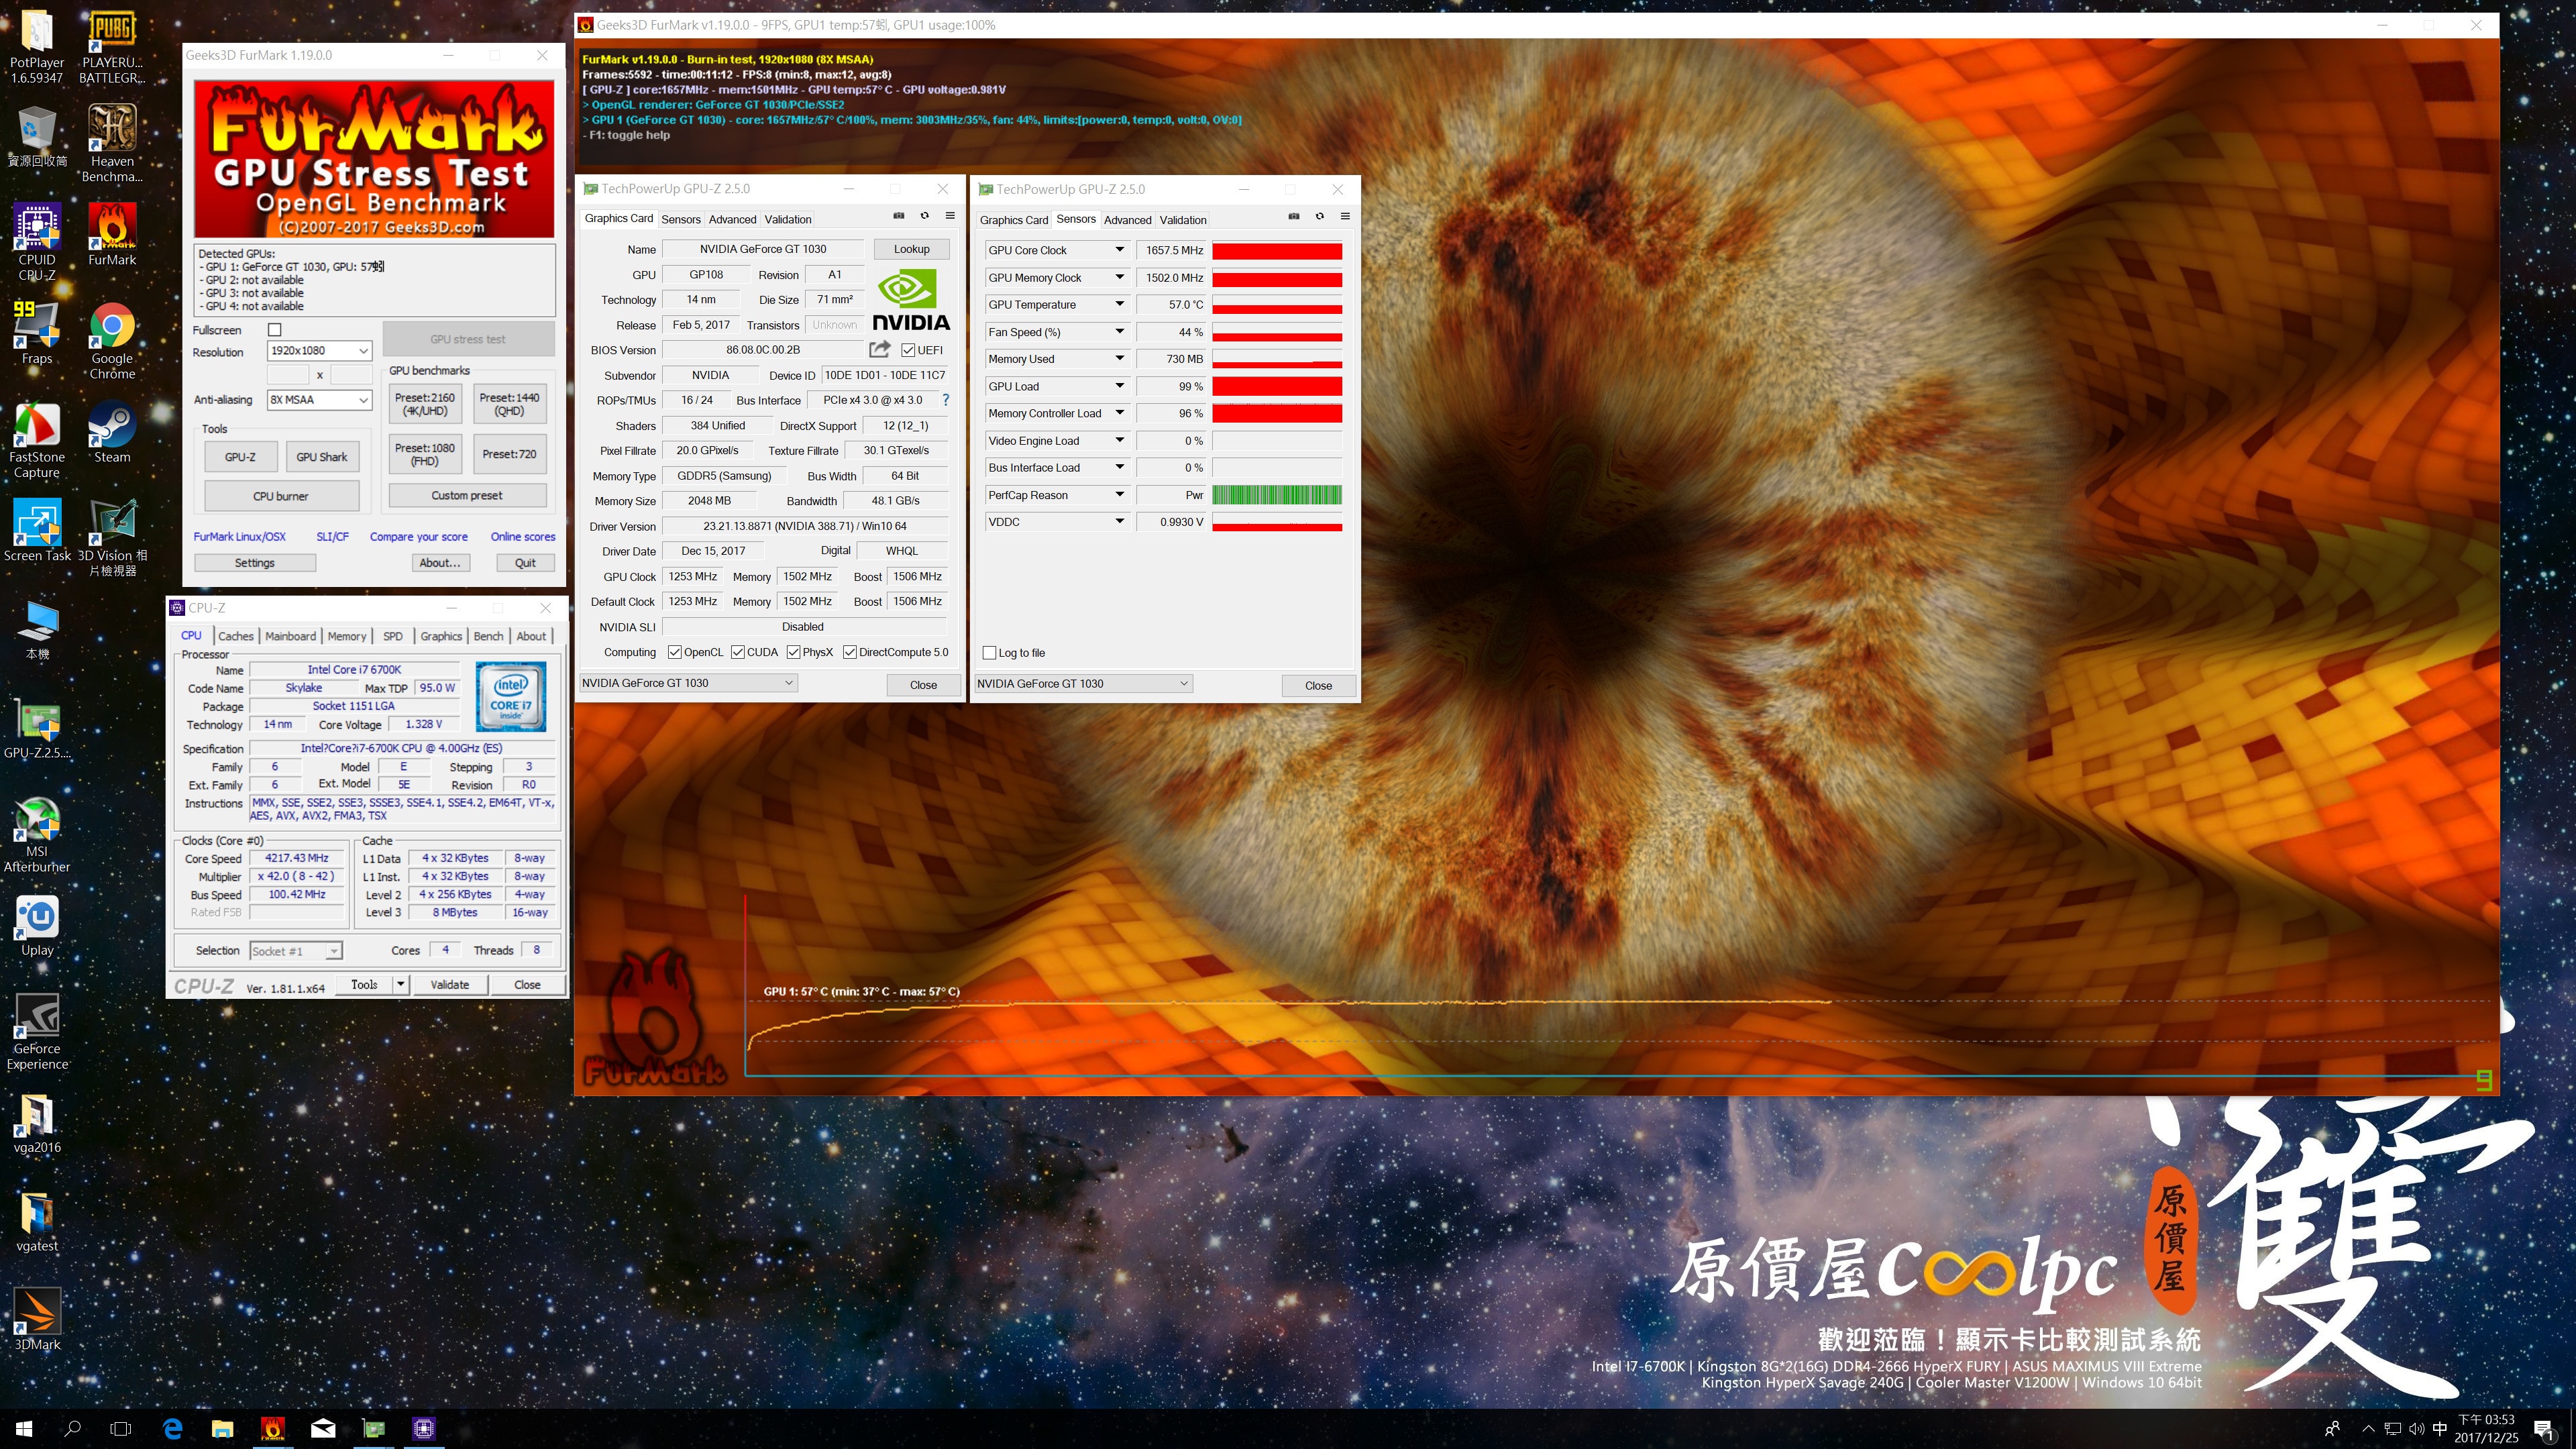This screenshot has width=2576, height=1449.
Task: Open the PotPlayer desktop icon
Action: point(37,47)
